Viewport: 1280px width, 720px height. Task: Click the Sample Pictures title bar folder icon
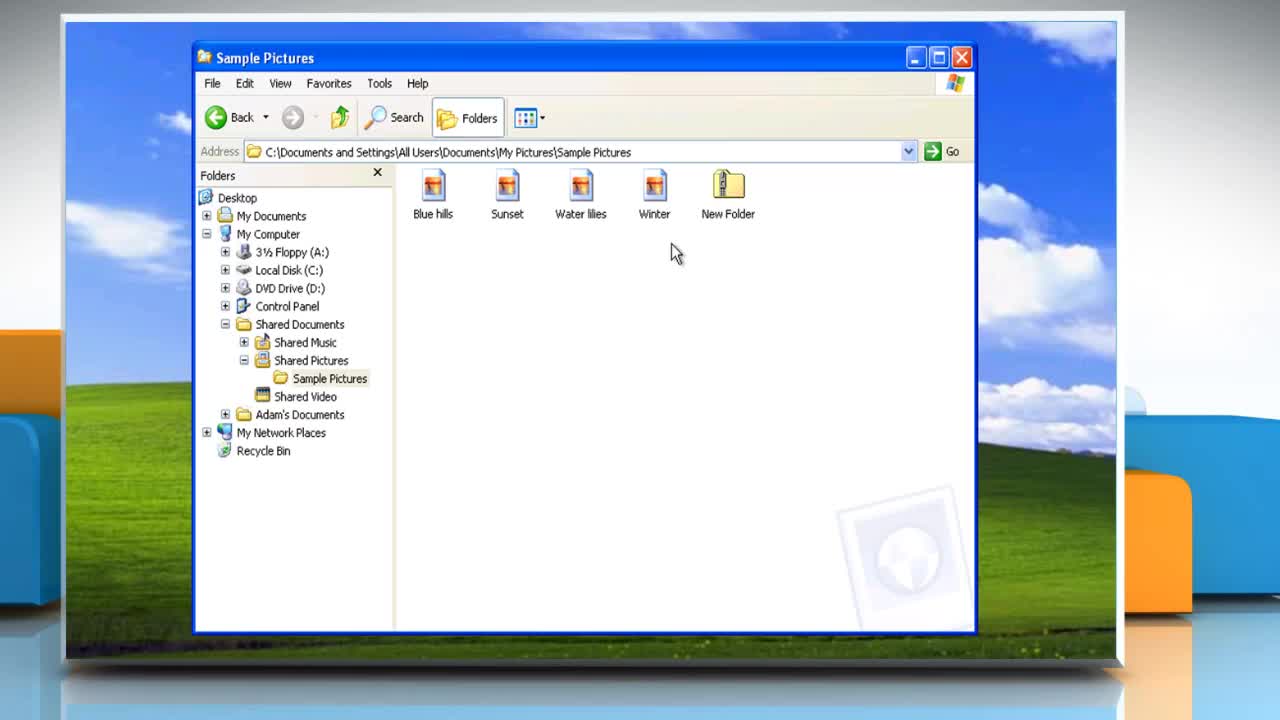click(x=205, y=57)
